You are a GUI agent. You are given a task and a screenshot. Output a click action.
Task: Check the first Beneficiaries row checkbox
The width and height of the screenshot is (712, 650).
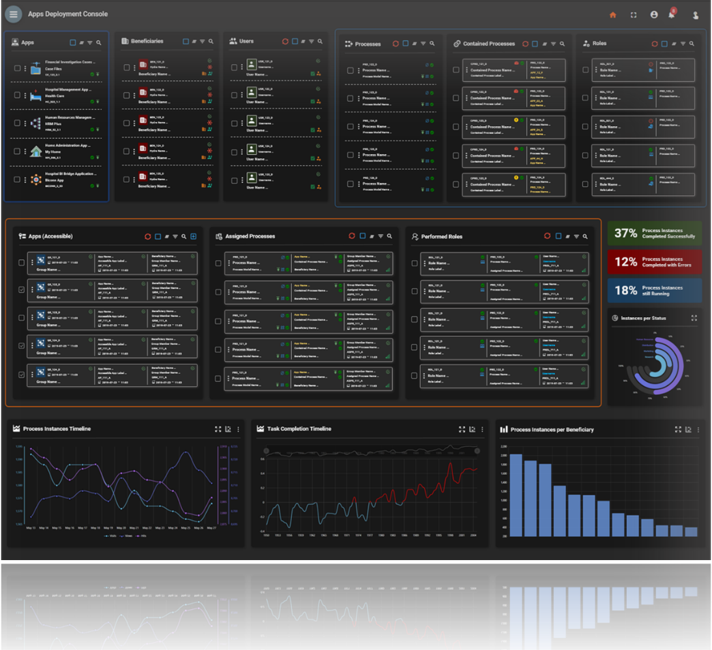tap(127, 68)
